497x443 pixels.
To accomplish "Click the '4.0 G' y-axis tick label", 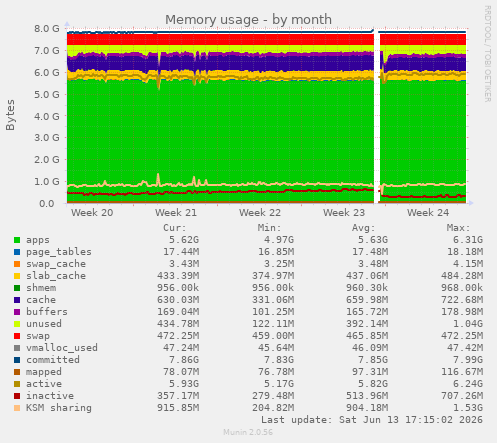I will pyautogui.click(x=47, y=117).
